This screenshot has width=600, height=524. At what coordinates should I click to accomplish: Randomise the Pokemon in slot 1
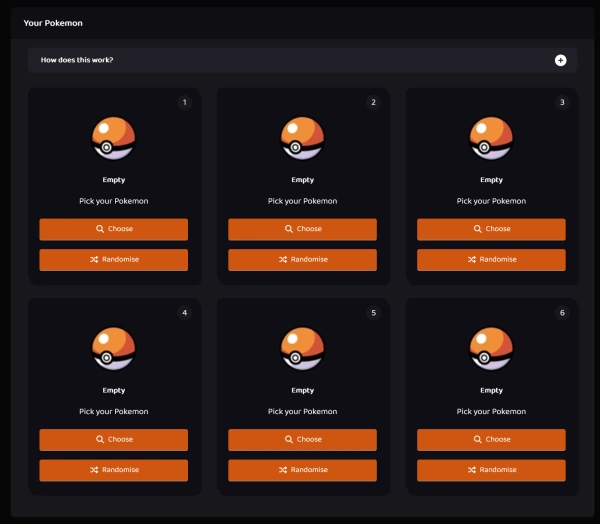point(113,259)
